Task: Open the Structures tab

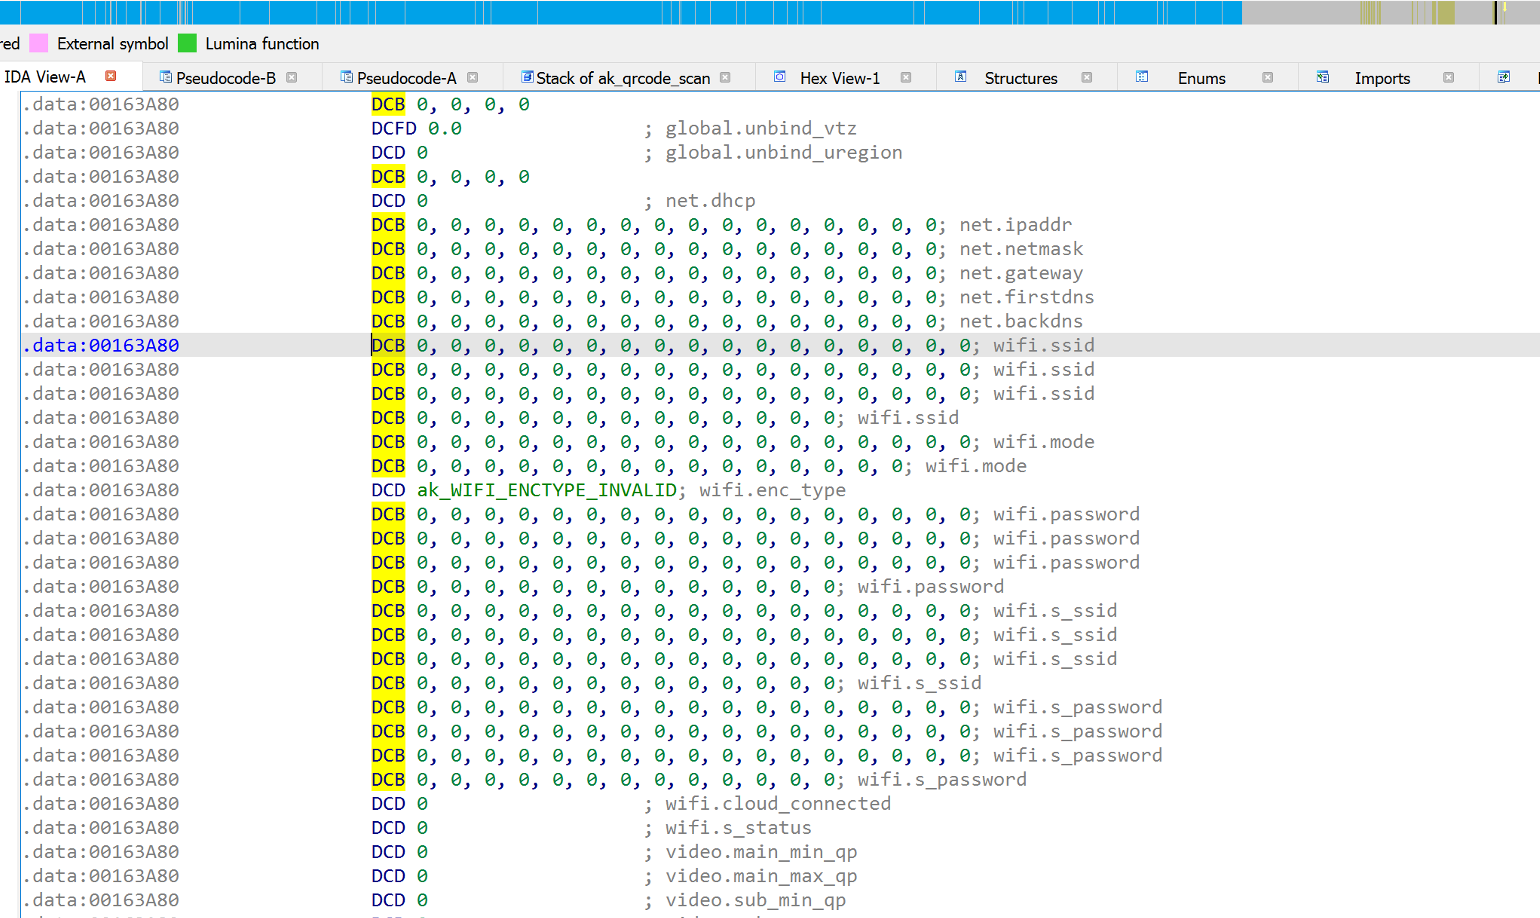Action: pos(1020,78)
